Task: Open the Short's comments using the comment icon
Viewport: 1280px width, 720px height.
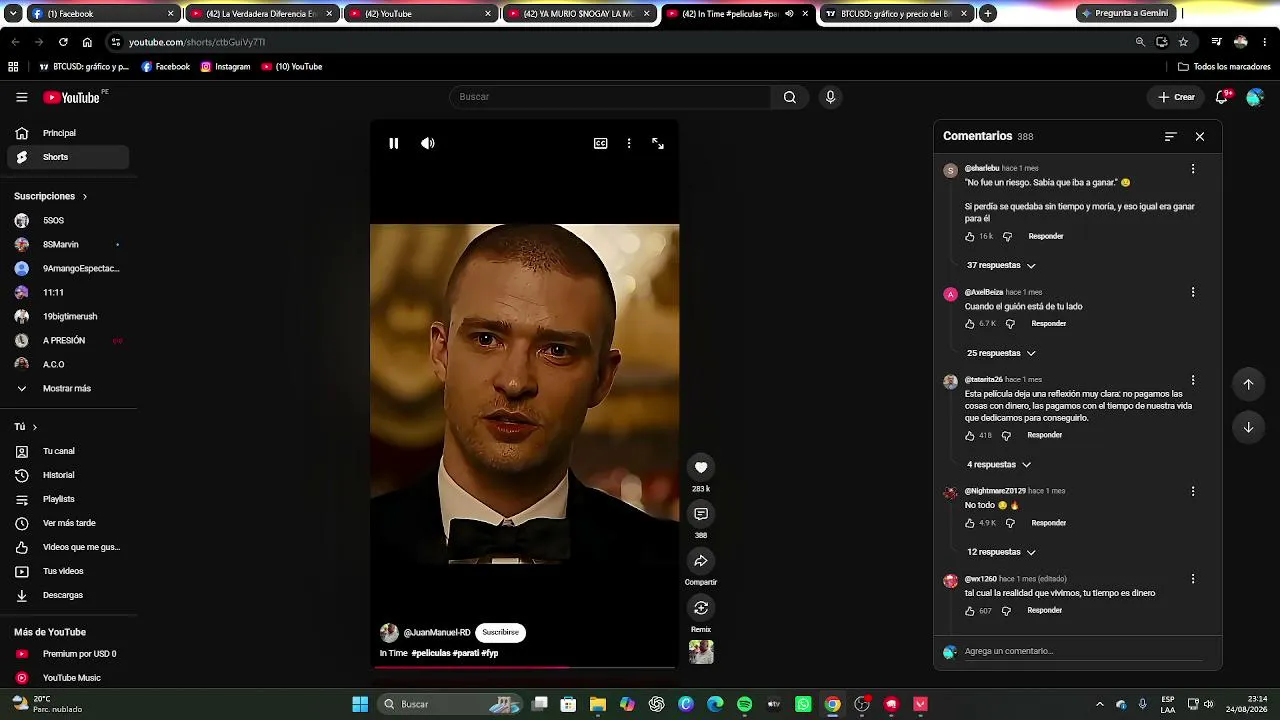Action: [x=701, y=514]
